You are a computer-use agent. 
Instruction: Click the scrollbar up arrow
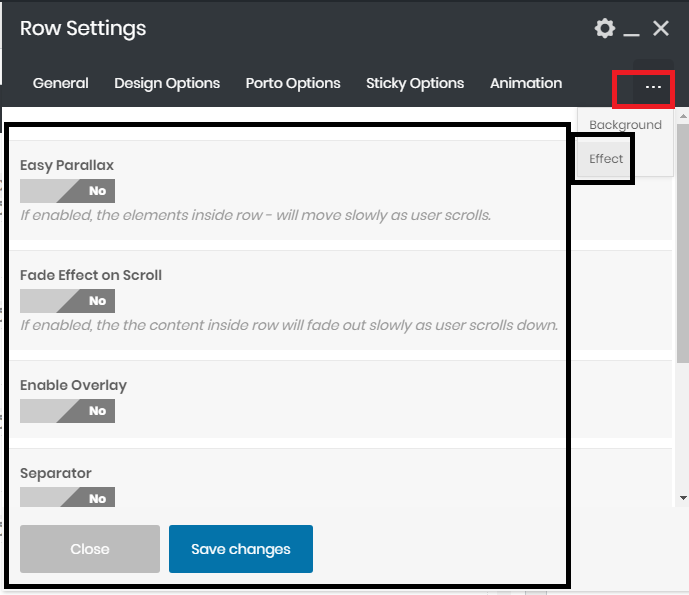(x=683, y=116)
